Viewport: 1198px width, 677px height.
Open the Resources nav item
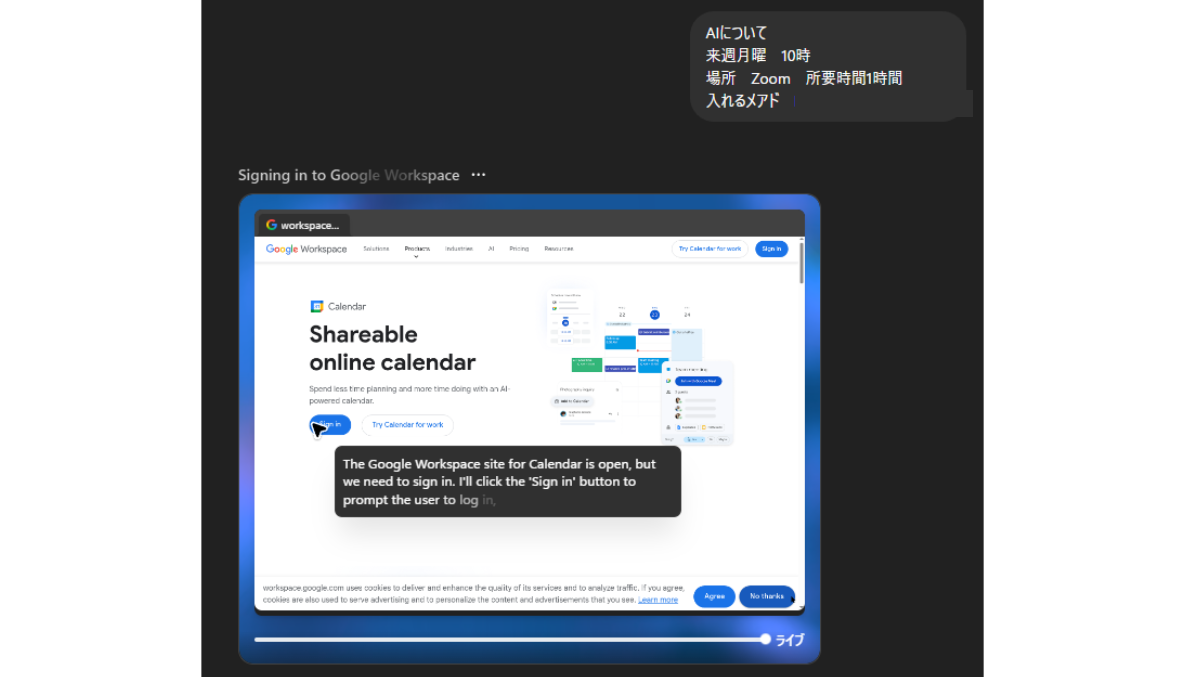pyautogui.click(x=559, y=249)
